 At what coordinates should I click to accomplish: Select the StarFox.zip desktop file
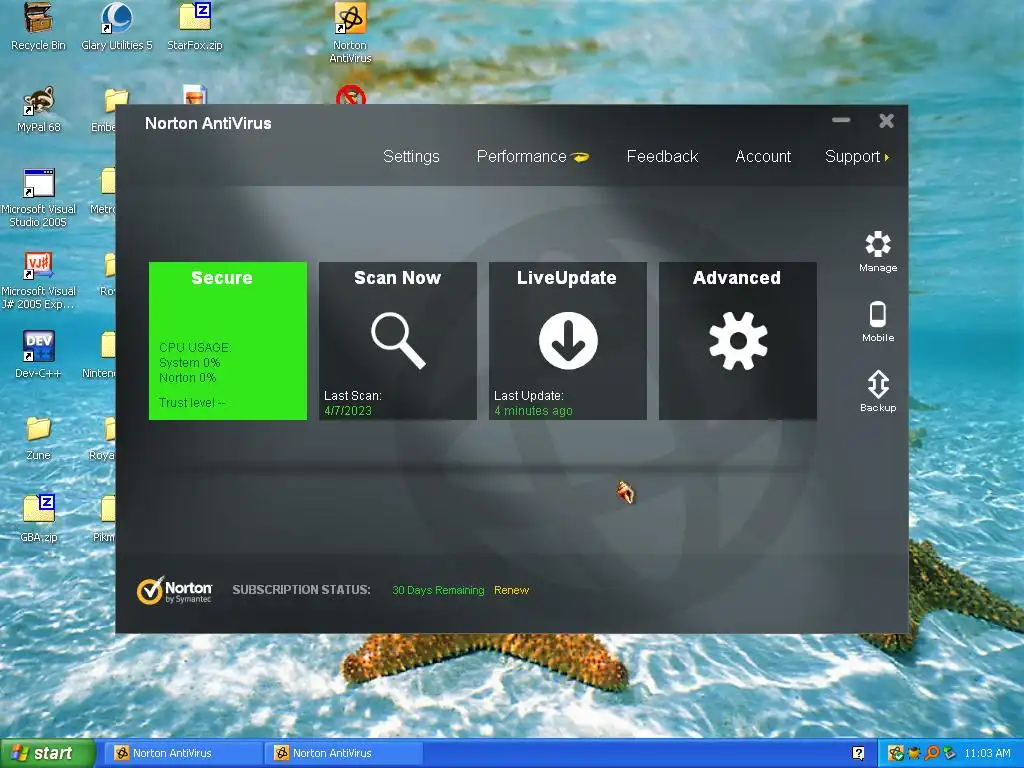(195, 27)
